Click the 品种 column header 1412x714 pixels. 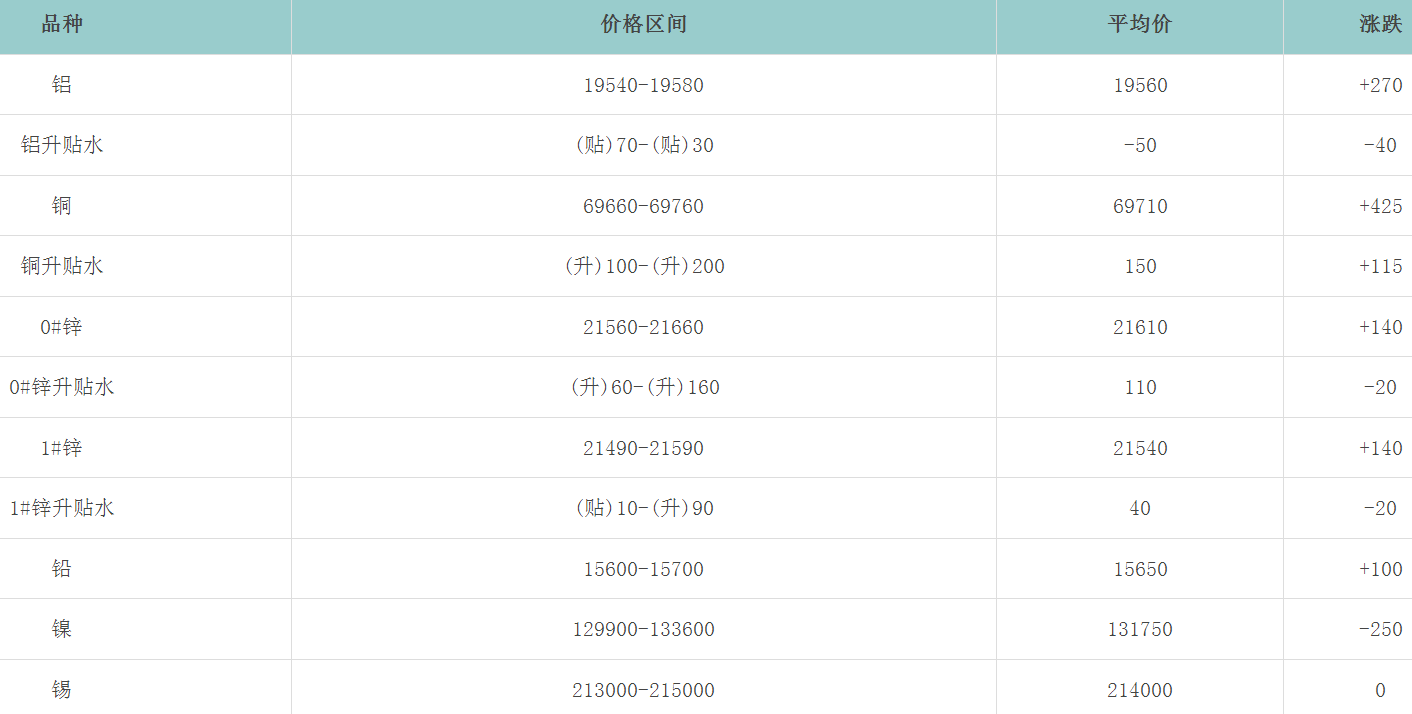click(62, 25)
